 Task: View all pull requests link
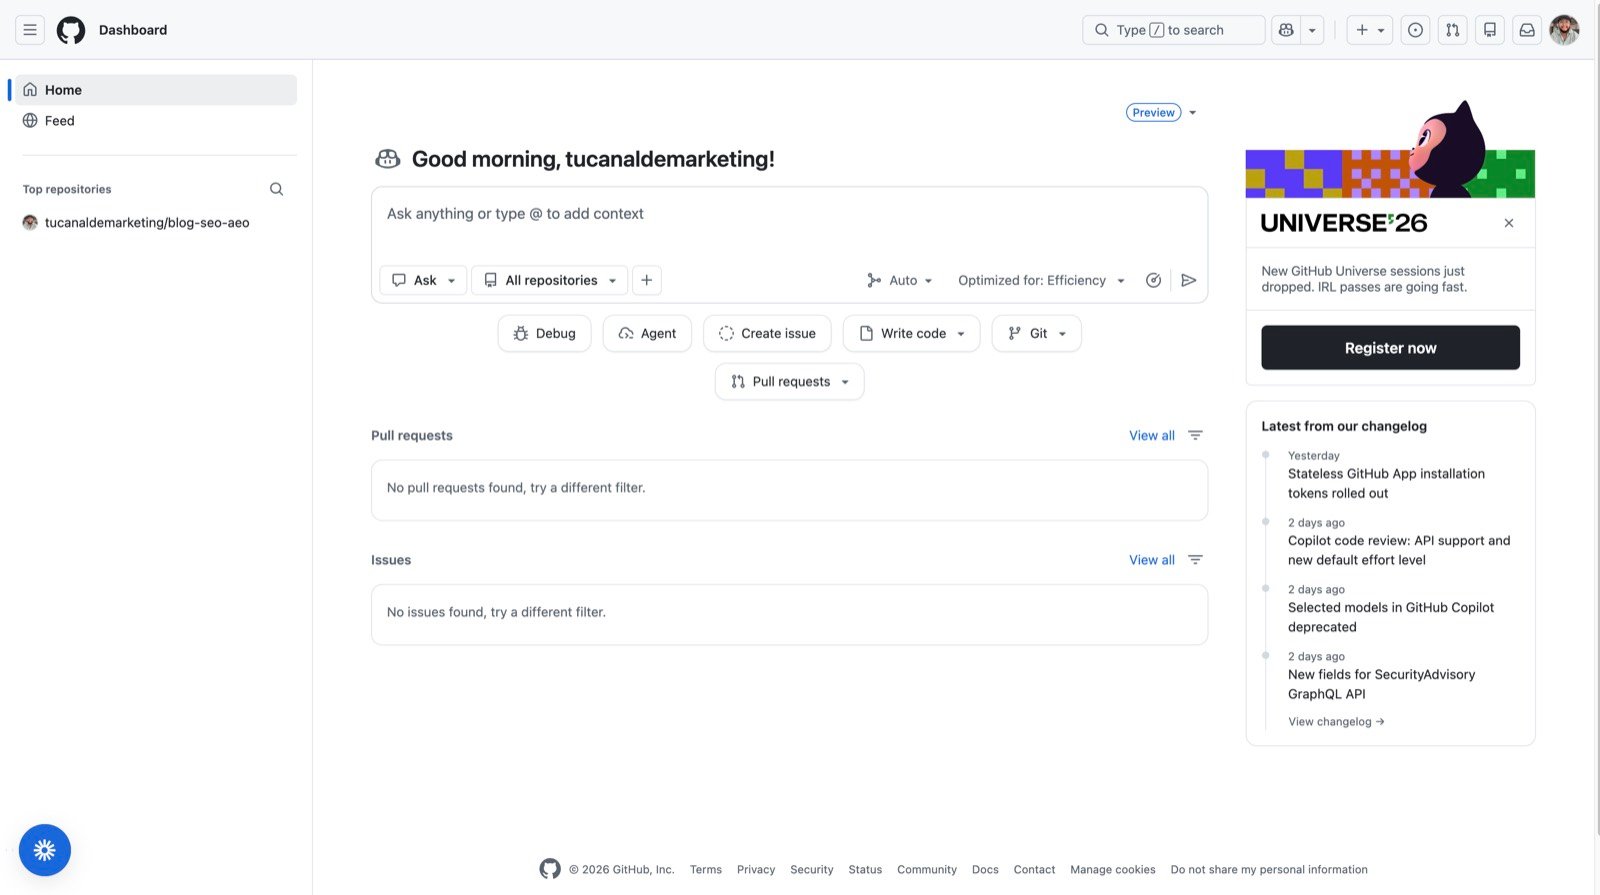[x=1152, y=436]
